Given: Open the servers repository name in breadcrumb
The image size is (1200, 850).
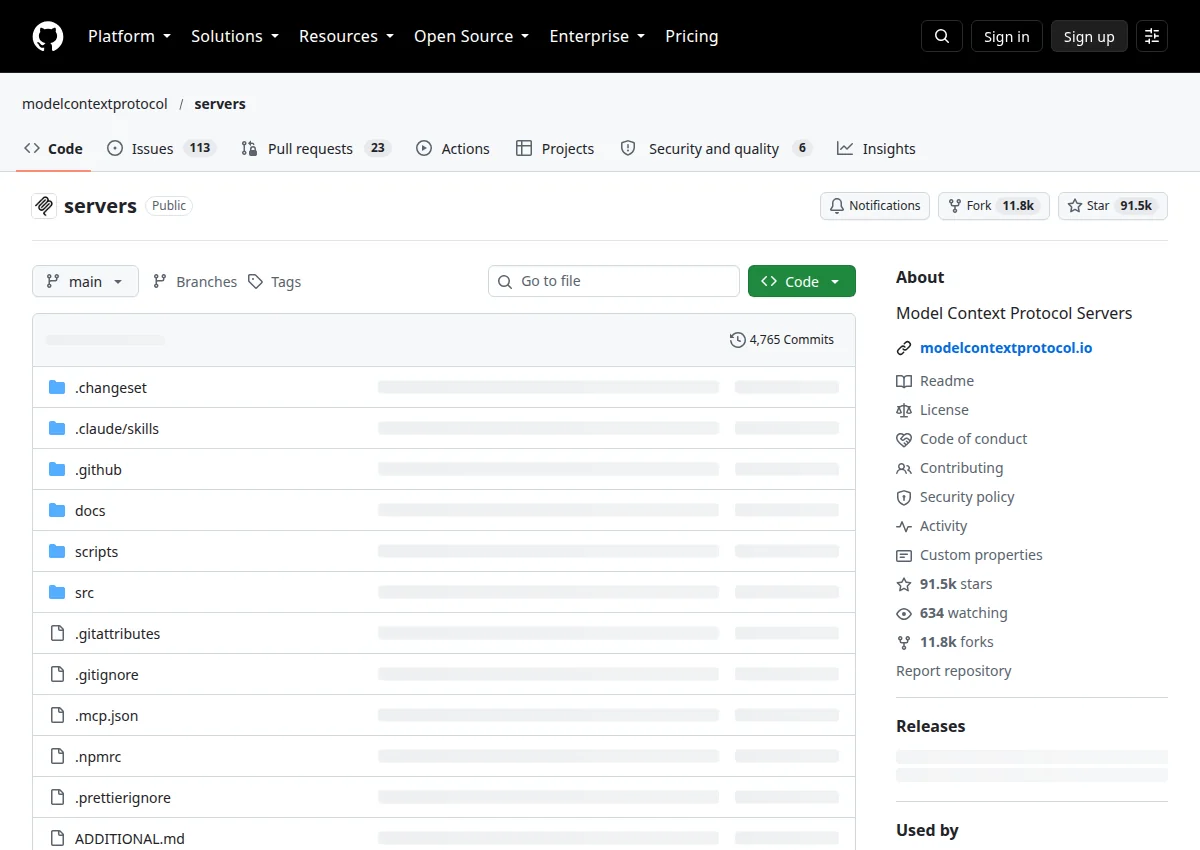Looking at the screenshot, I should coord(220,104).
